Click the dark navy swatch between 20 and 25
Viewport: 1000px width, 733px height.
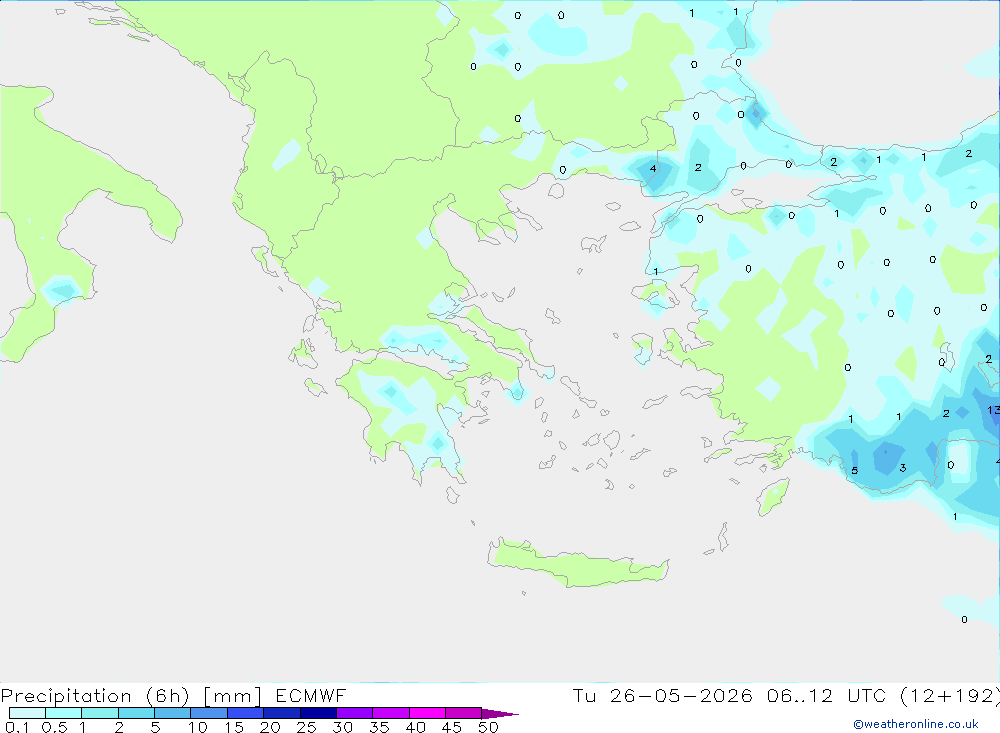click(282, 713)
